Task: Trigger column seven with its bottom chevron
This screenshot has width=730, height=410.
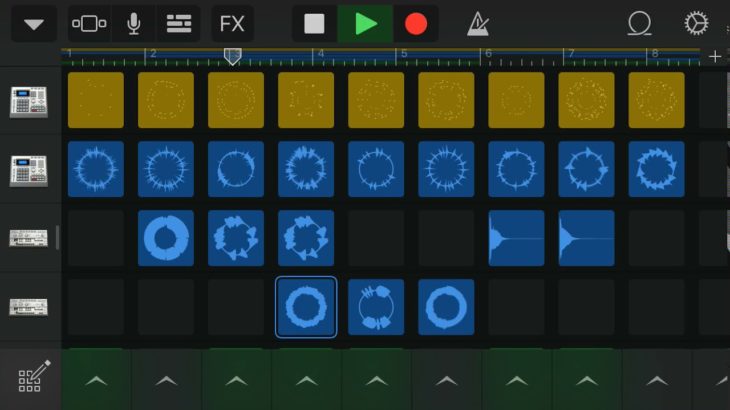Action: [517, 380]
